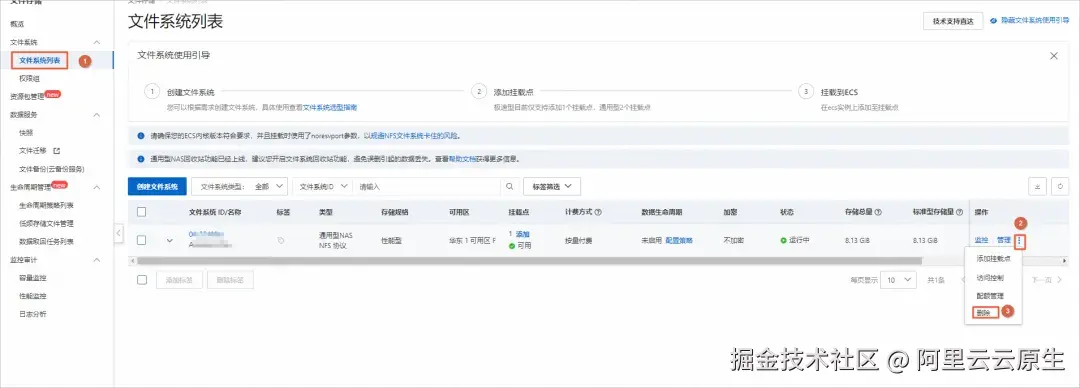This screenshot has height=388, width=1080.
Task: Click the external link icon next to 文件迁移
Action: (x=57, y=150)
